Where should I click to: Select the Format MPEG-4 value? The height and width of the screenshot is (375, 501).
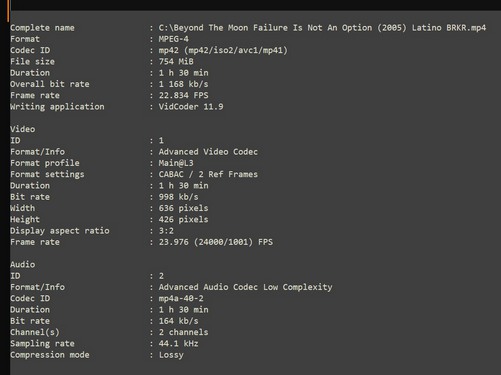[x=173, y=39]
